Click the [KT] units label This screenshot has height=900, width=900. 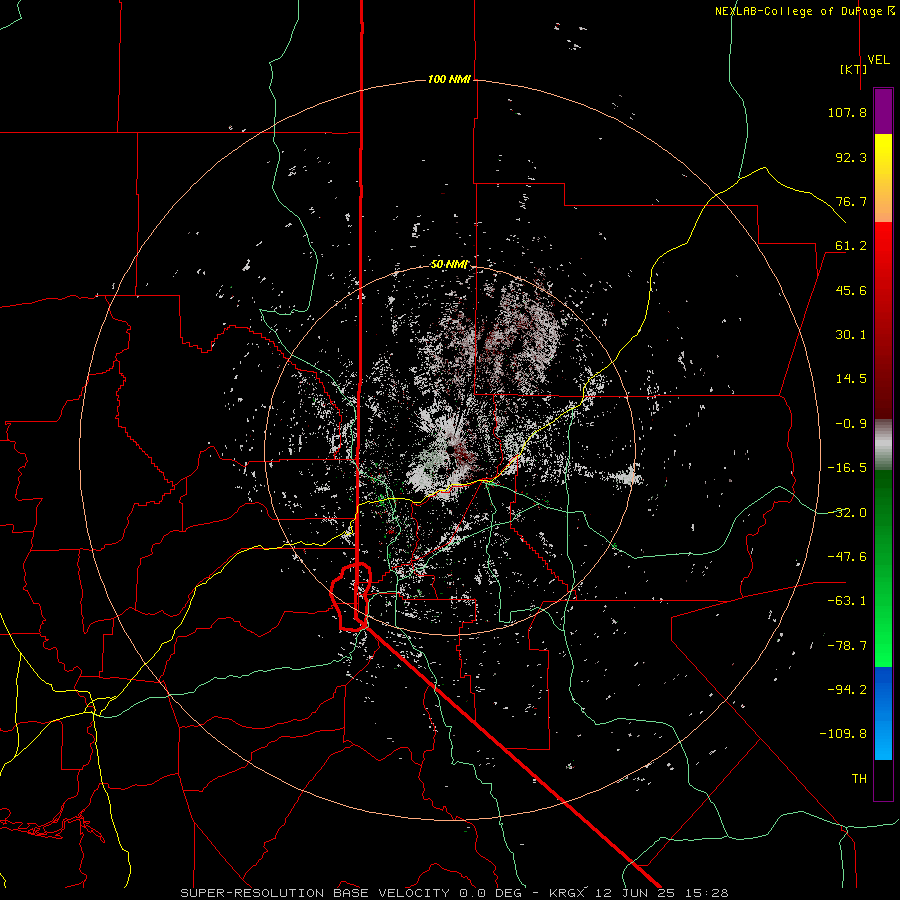(x=853, y=69)
